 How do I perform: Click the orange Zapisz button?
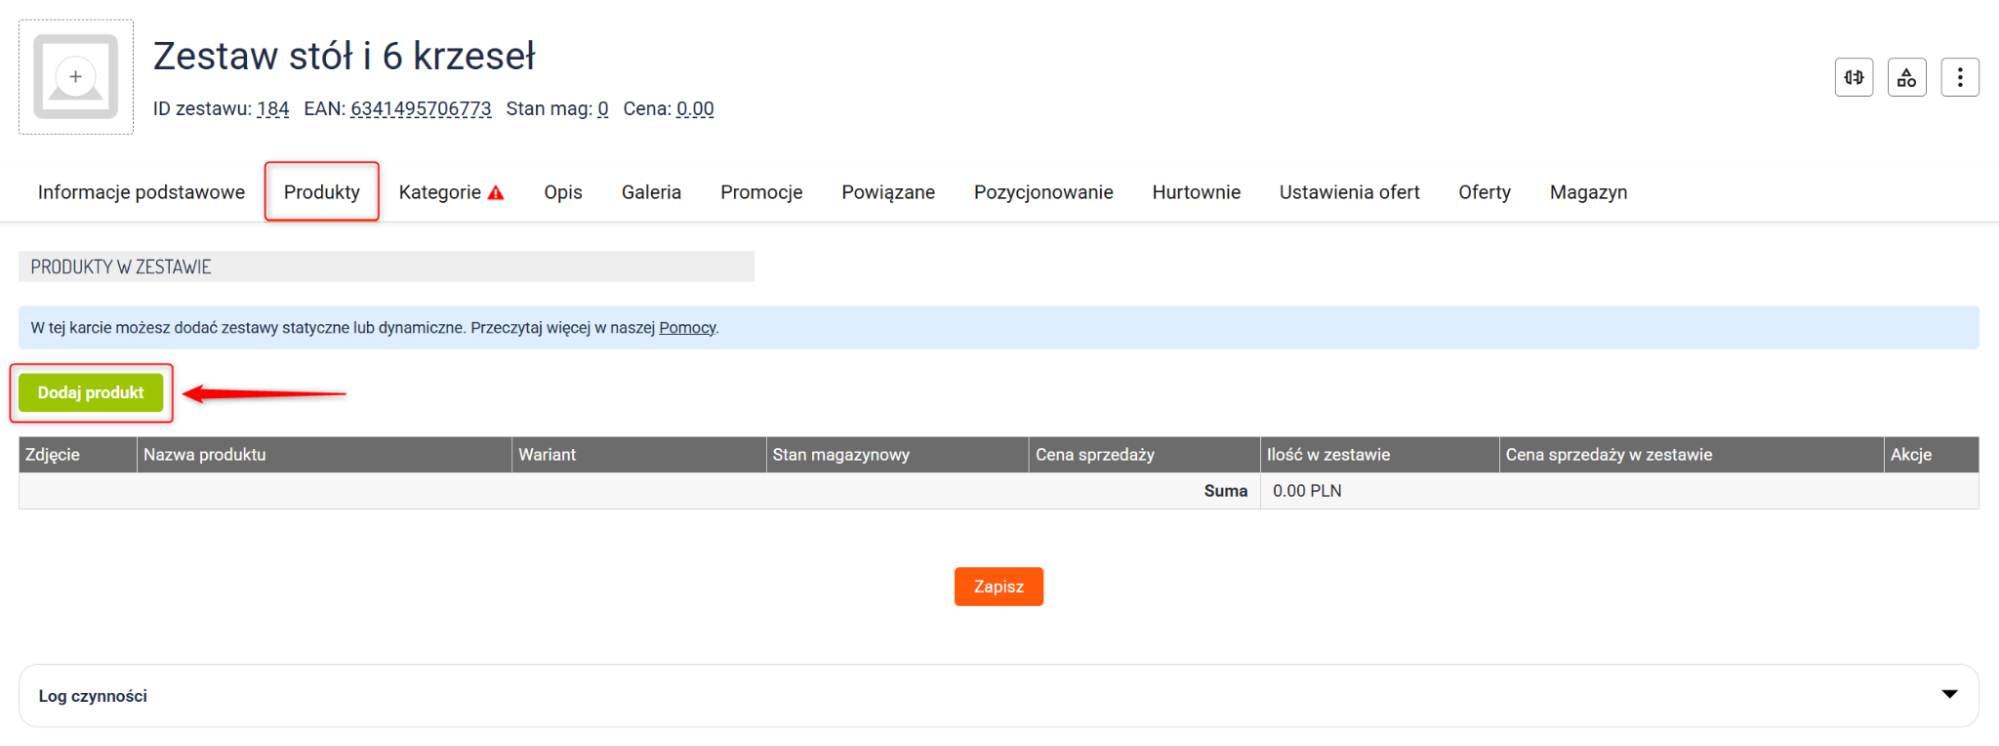click(x=998, y=587)
